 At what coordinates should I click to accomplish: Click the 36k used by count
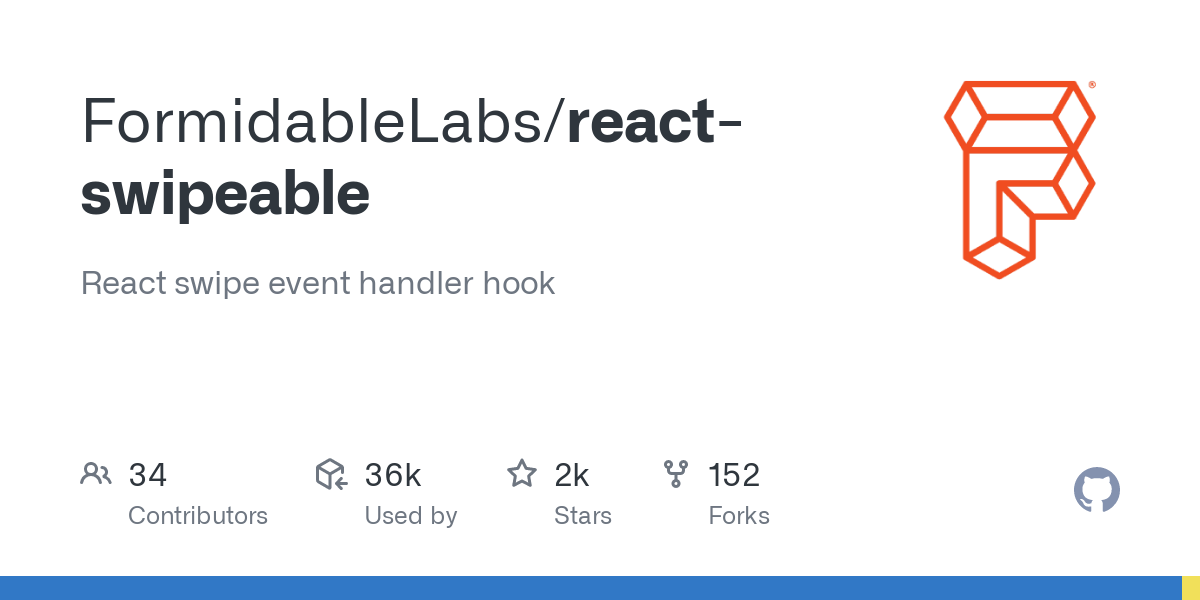(393, 475)
